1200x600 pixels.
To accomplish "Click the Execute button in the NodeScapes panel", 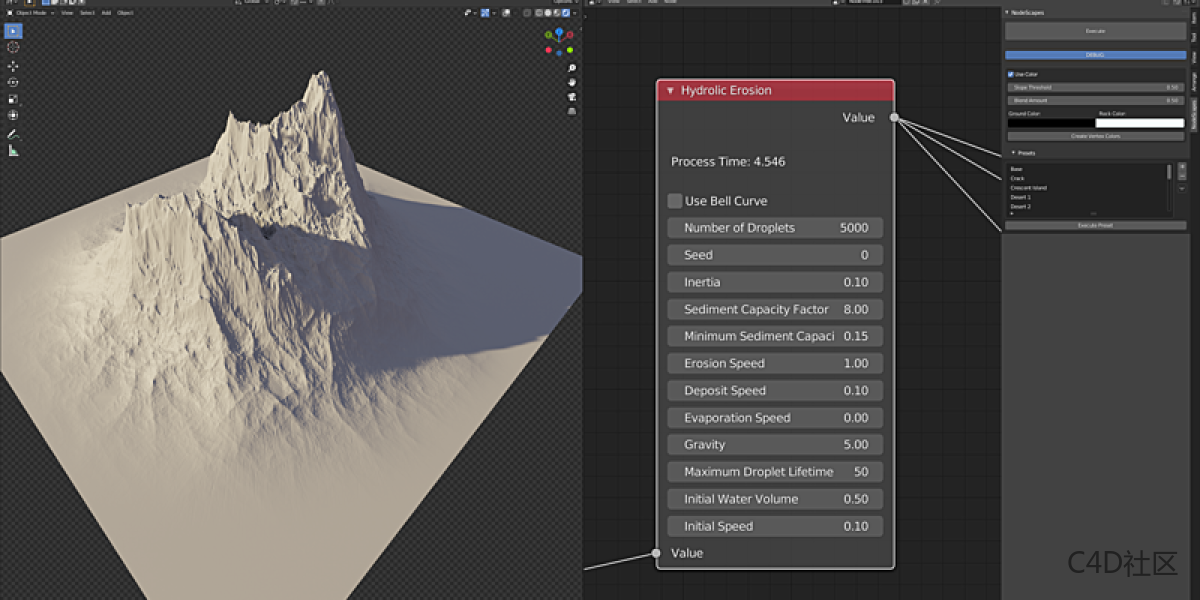I will click(1095, 30).
